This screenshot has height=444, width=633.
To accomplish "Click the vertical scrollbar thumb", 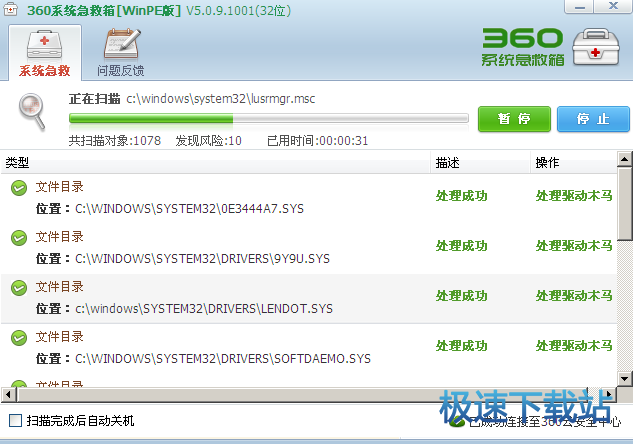I will 625,204.
